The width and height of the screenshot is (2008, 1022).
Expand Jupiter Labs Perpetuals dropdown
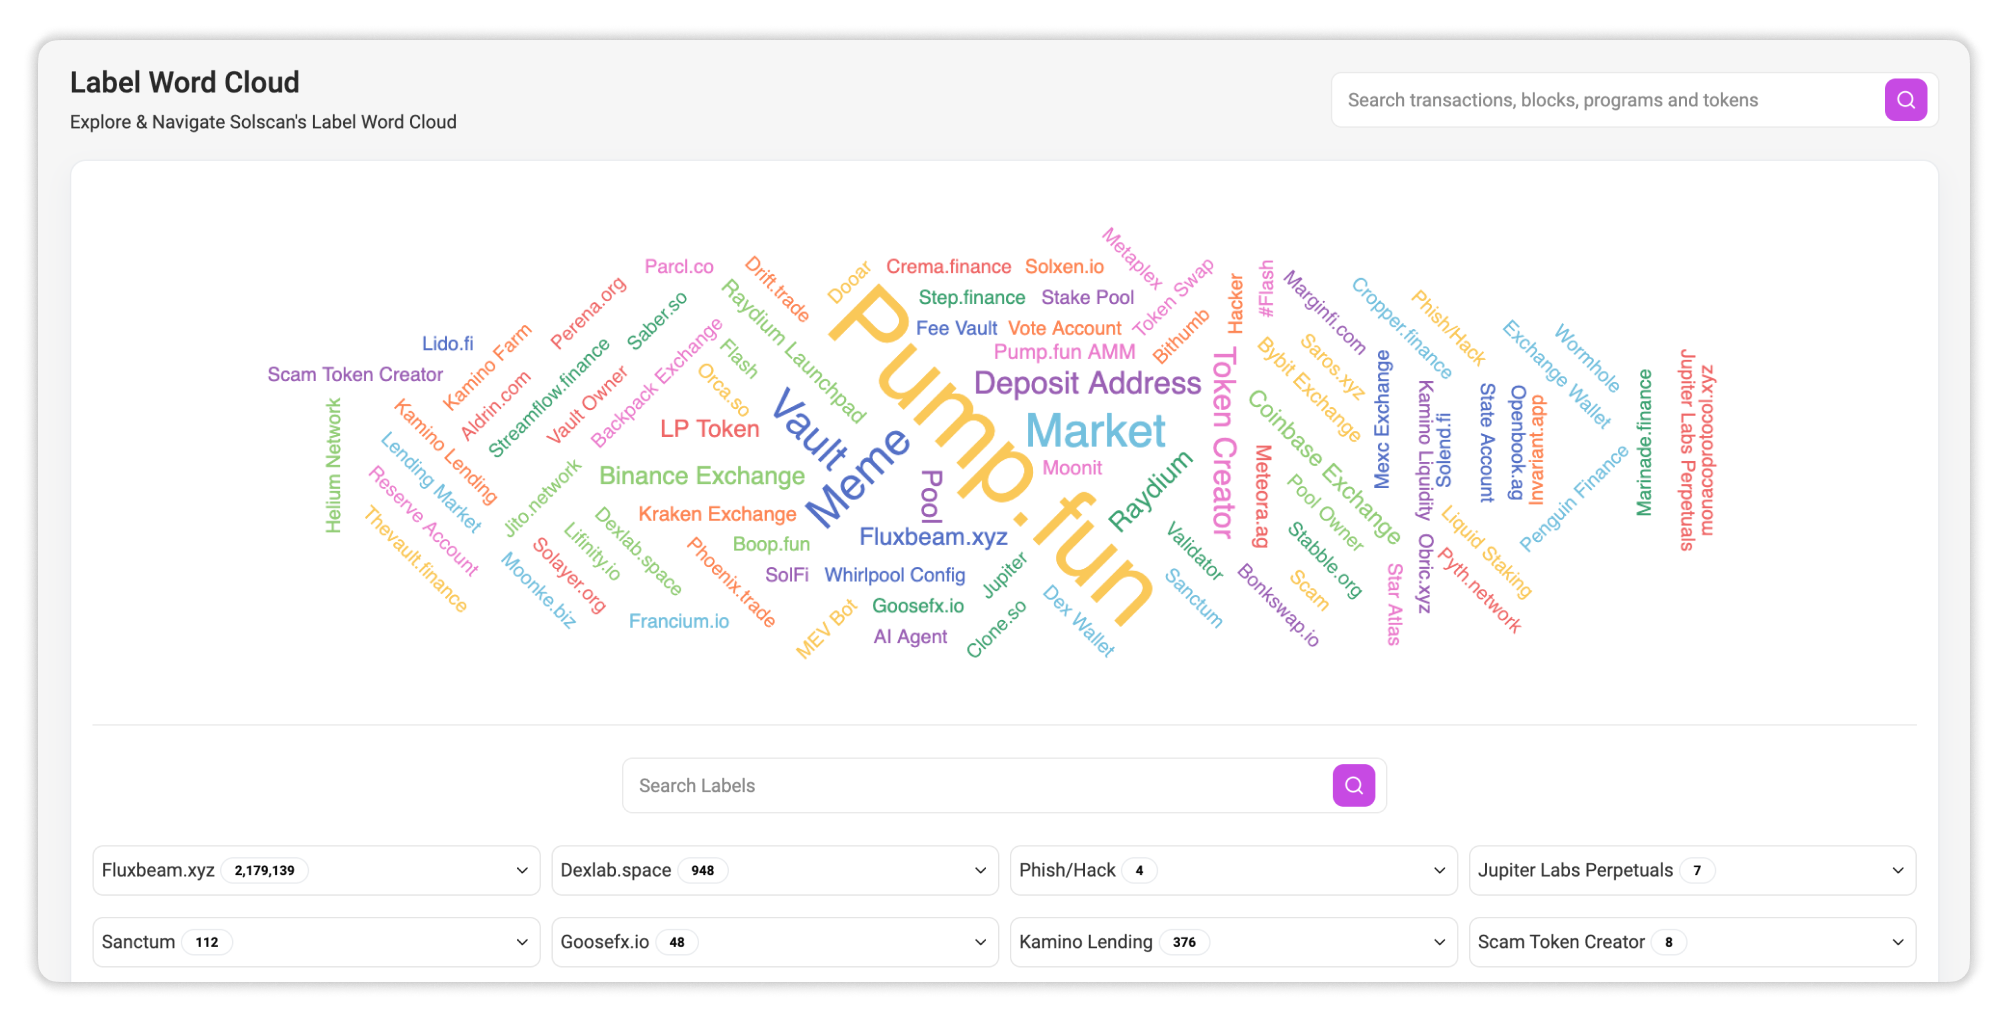click(1897, 871)
